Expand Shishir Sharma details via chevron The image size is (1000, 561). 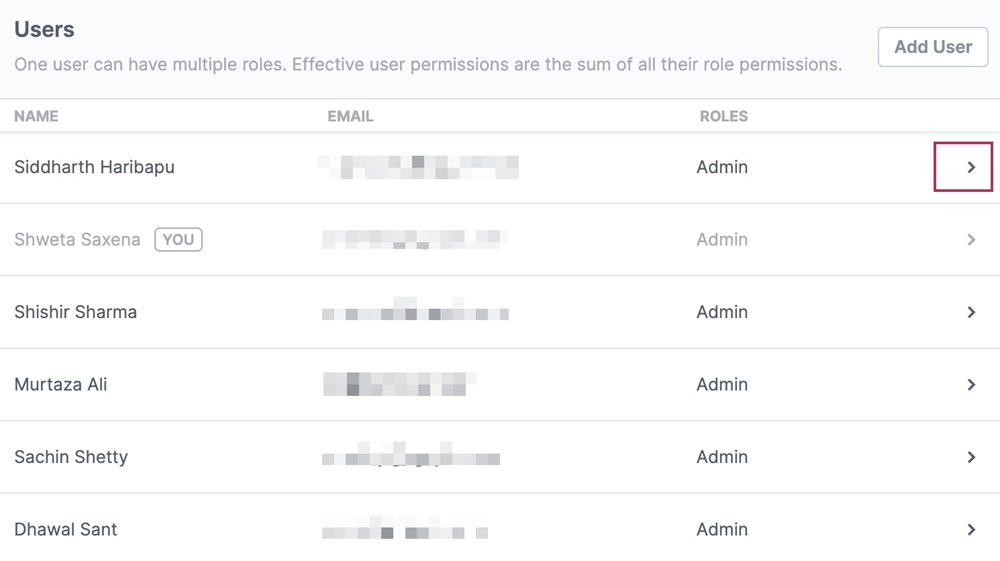[971, 312]
